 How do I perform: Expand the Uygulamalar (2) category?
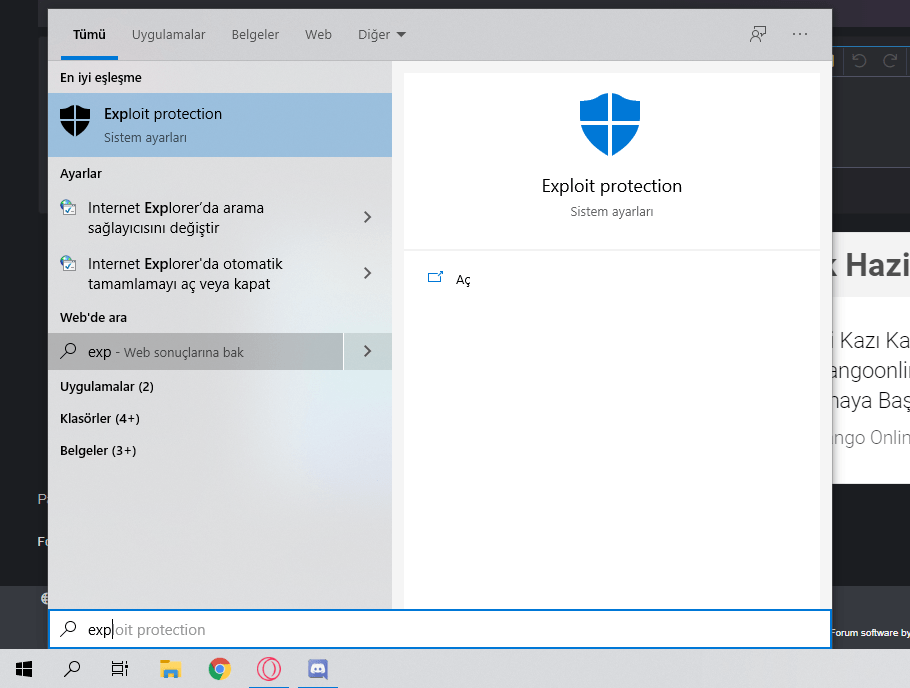pyautogui.click(x=107, y=387)
